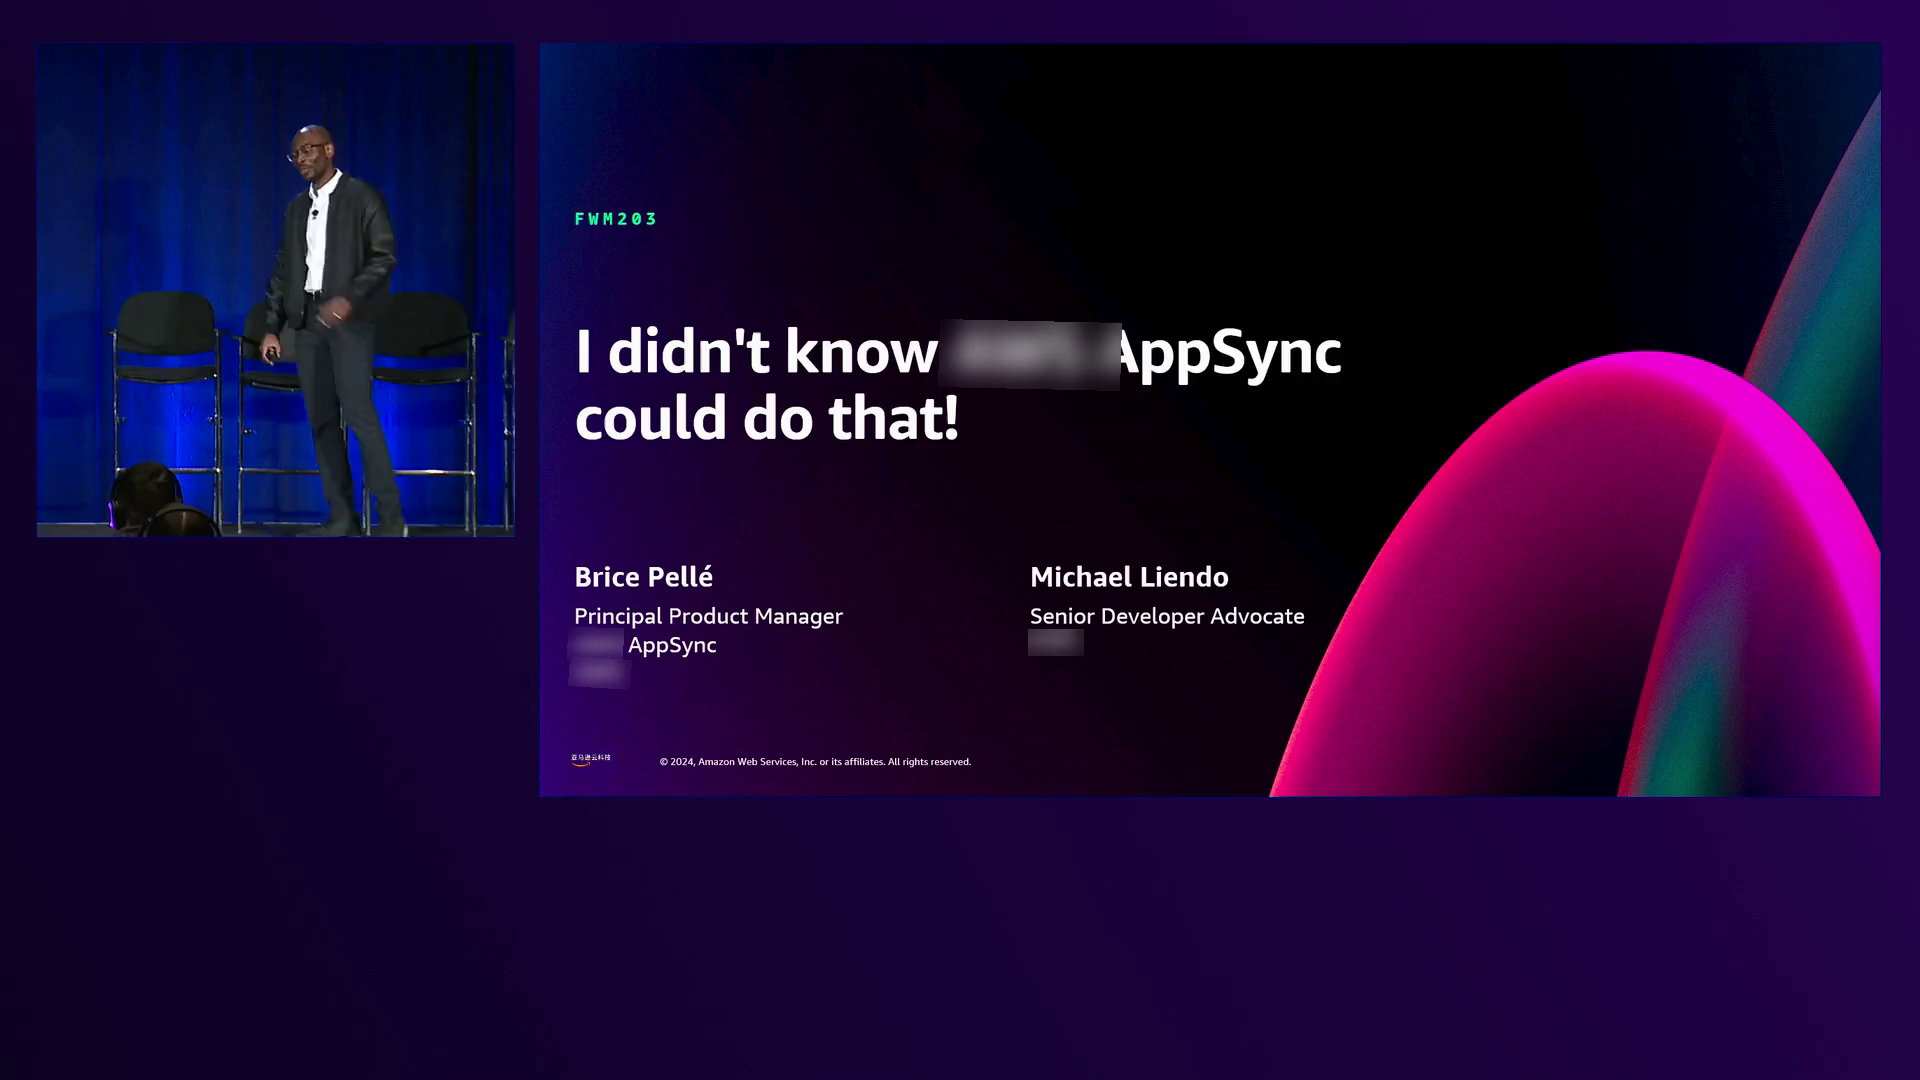
Task: Click the FWM203 session code text
Action: tap(616, 219)
